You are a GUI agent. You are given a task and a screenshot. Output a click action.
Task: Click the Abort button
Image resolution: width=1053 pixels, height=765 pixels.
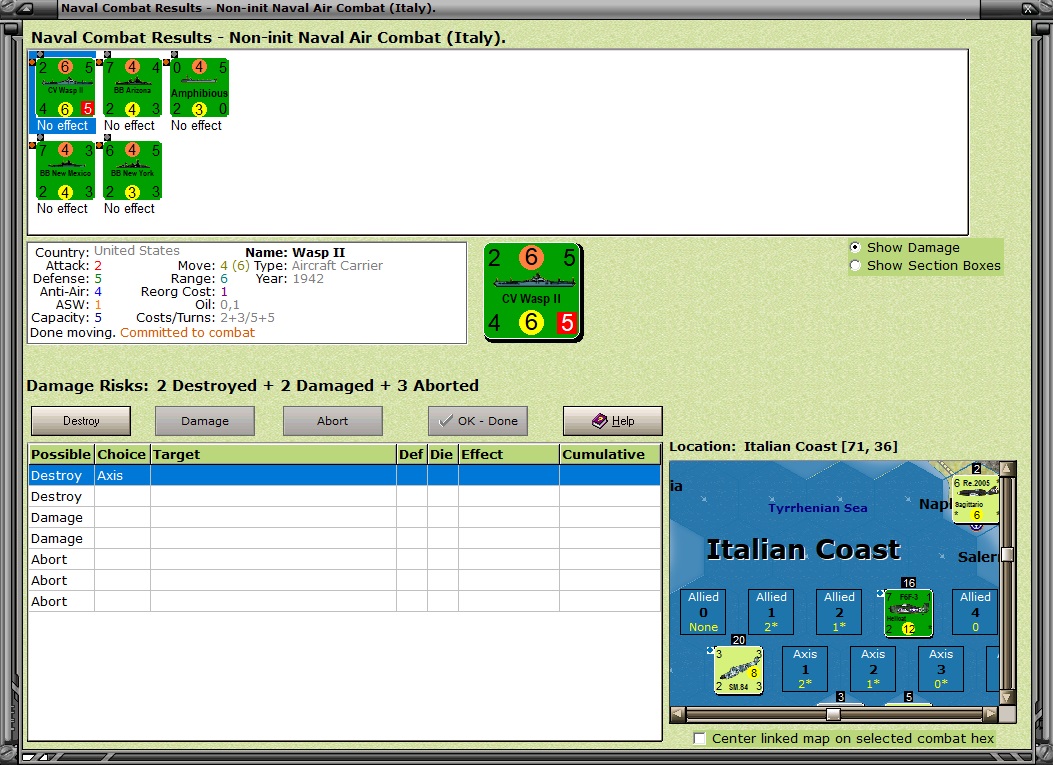click(332, 421)
